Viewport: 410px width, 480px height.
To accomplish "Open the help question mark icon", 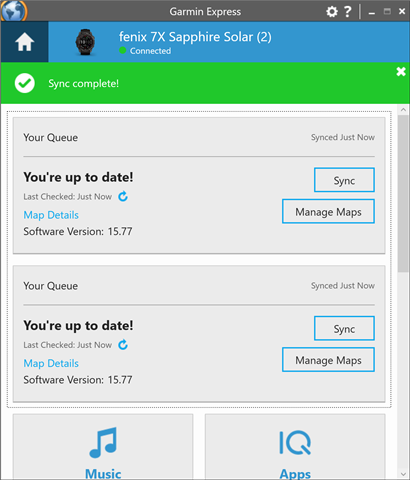I will [347, 11].
